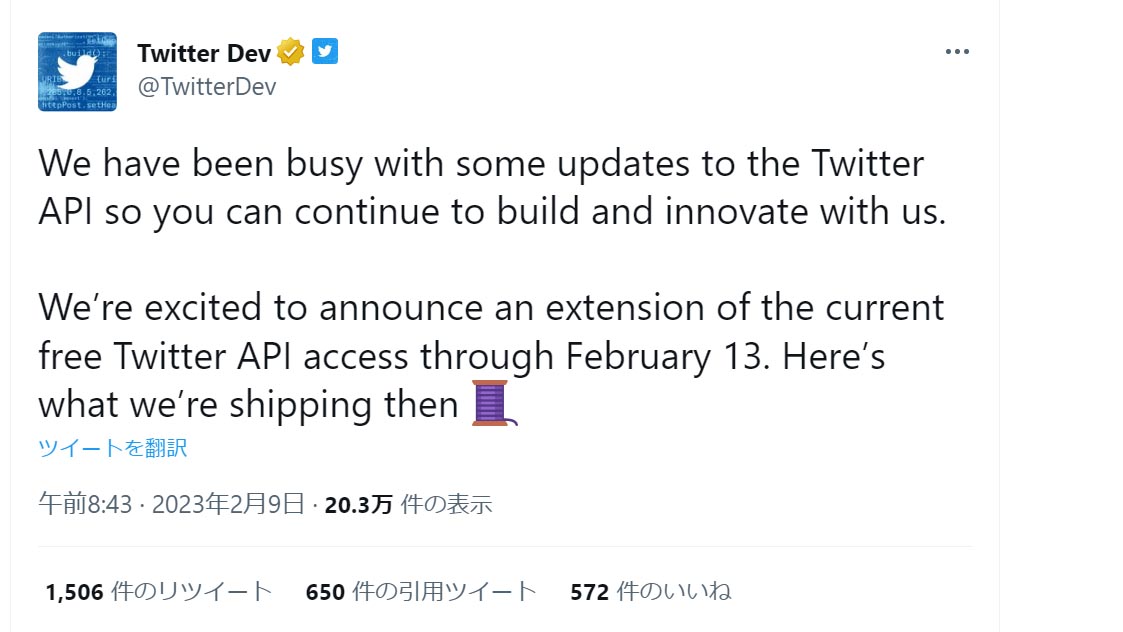Viewport: 1123px width, 632px height.
Task: Open the 650 件の引用ツイート list
Action: click(x=421, y=592)
